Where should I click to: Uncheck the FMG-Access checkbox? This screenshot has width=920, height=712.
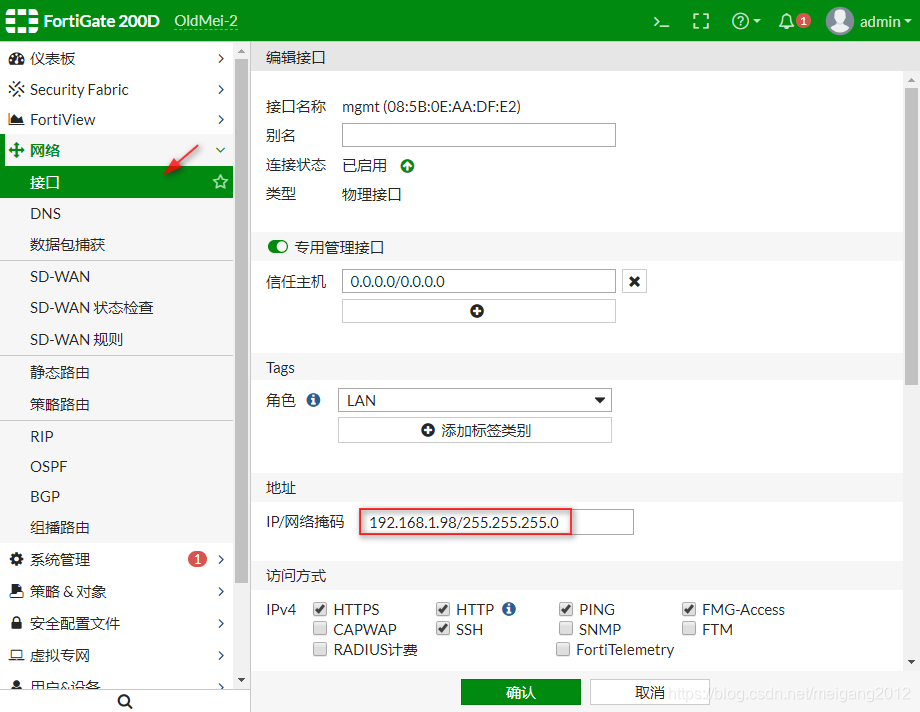[x=689, y=609]
